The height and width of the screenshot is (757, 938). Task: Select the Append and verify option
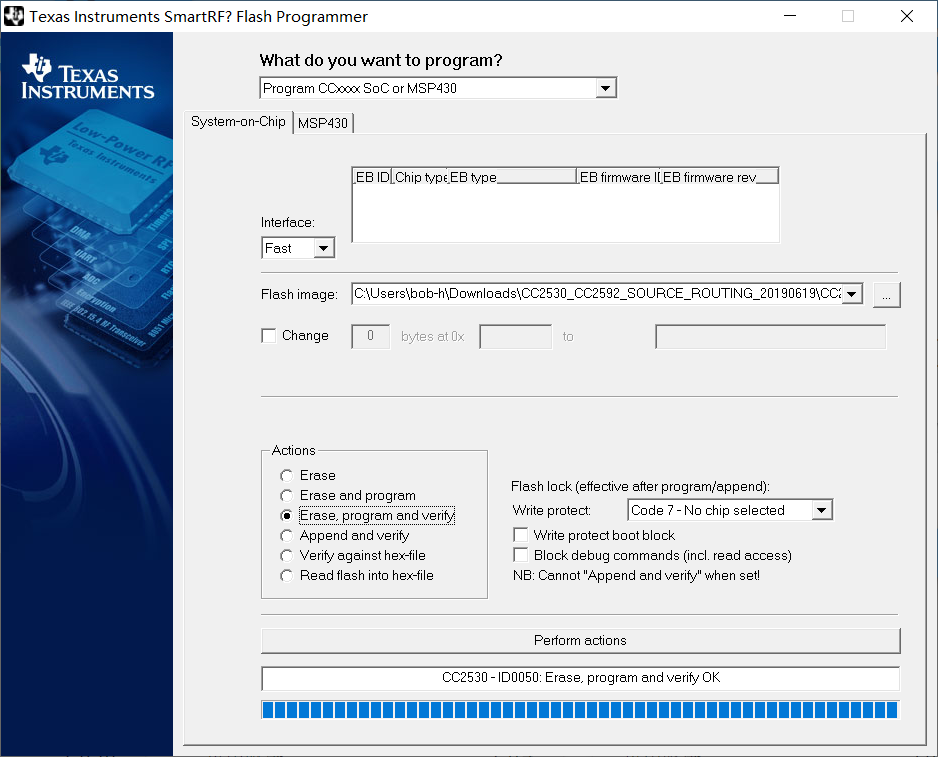(287, 536)
